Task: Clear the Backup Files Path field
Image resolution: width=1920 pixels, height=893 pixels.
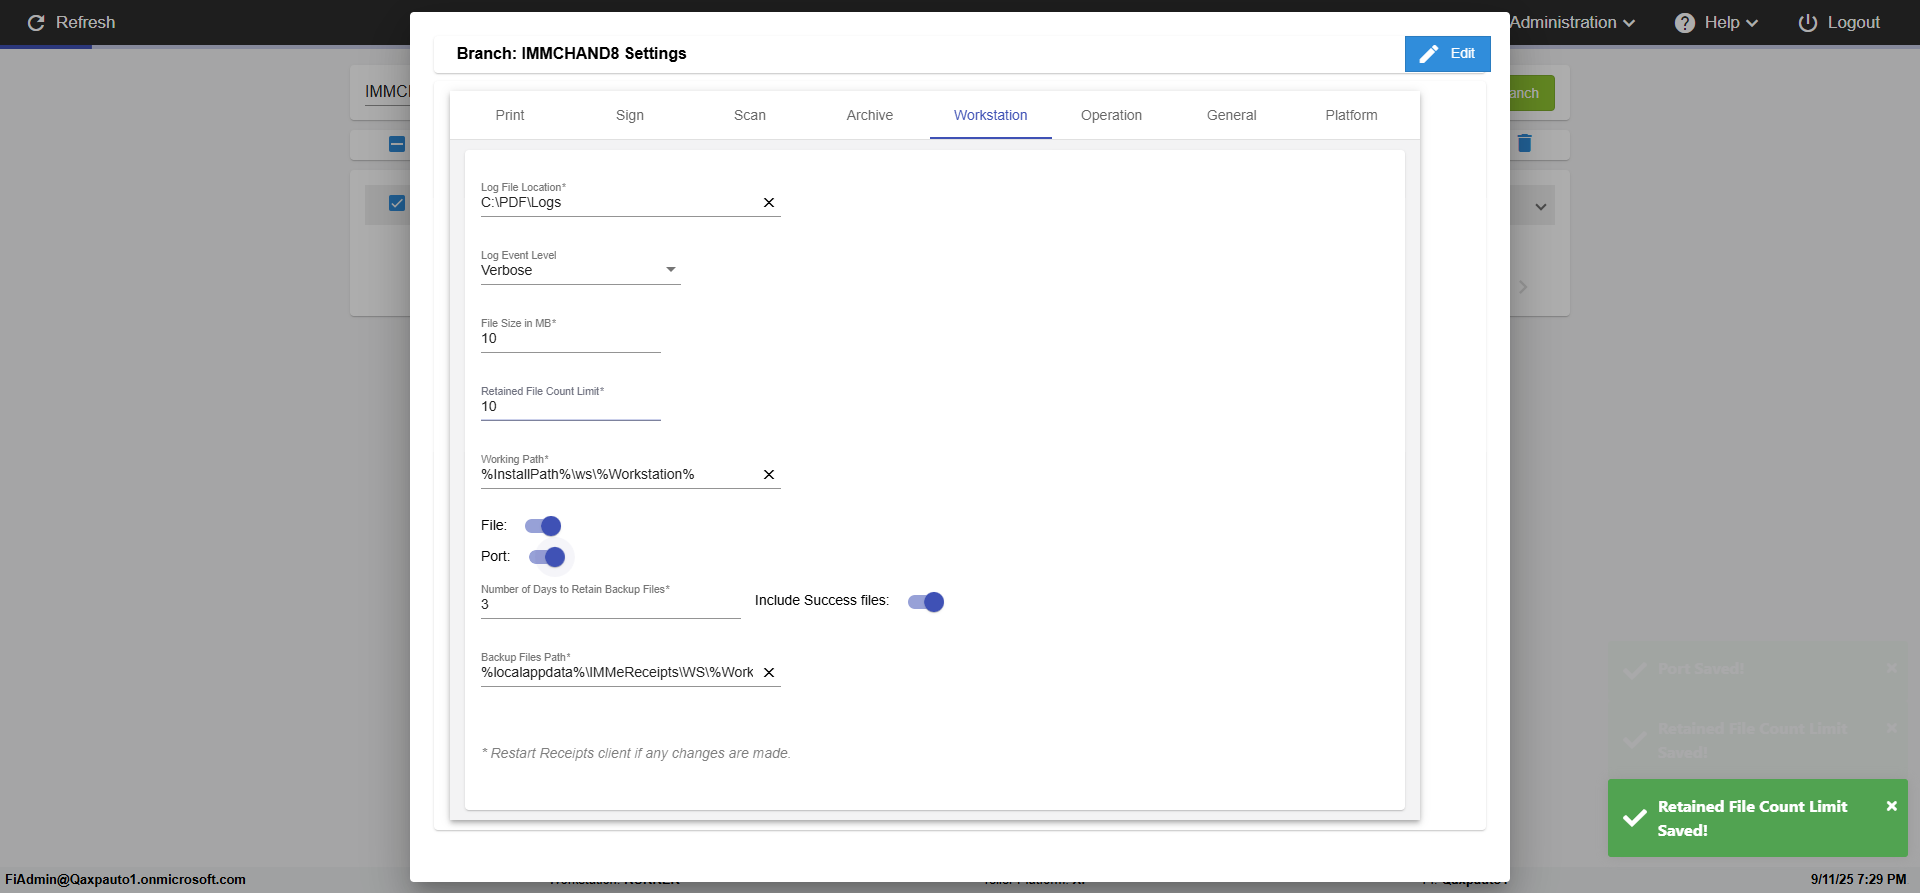Action: 769,673
